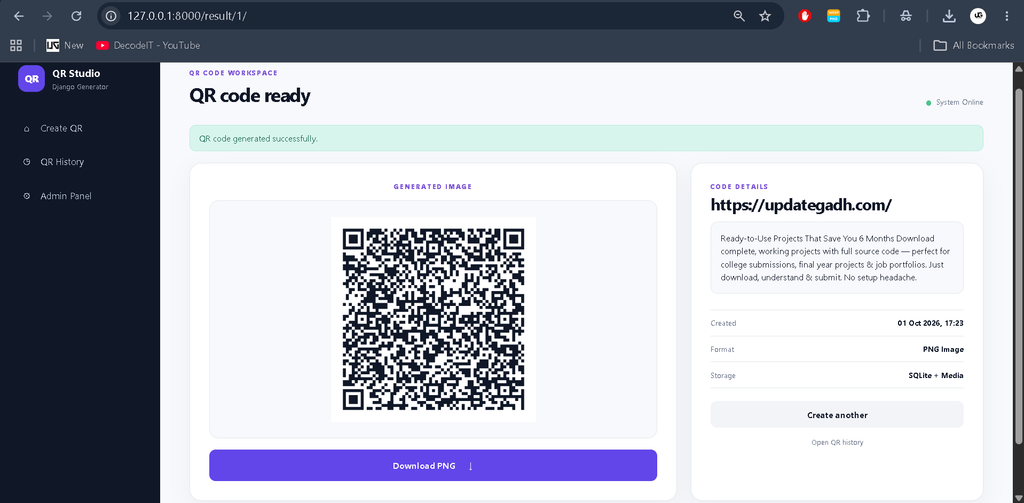Click the 'CODE DETAILS' label
This screenshot has width=1024, height=503.
point(739,187)
